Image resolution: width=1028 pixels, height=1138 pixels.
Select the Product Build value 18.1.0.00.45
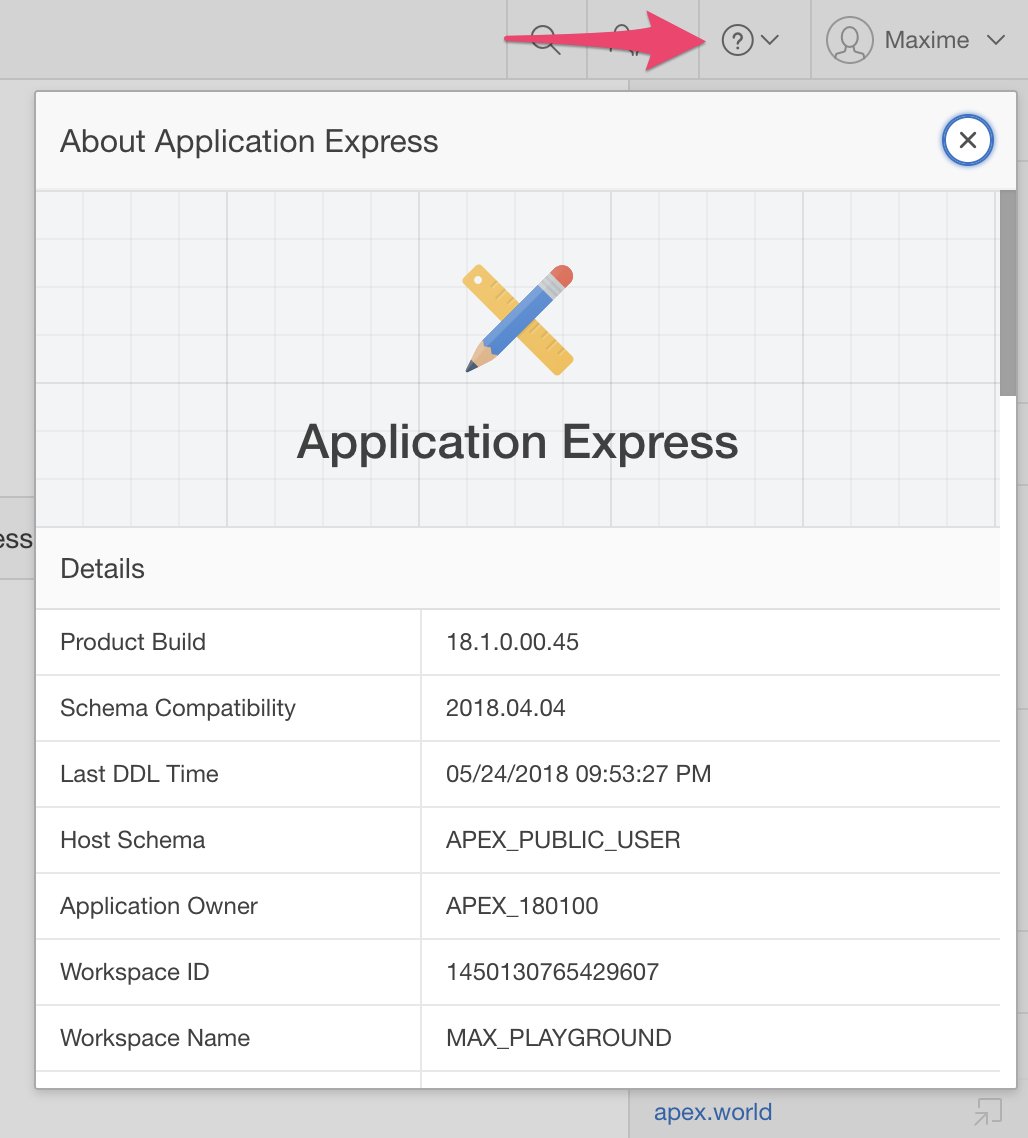(x=512, y=642)
